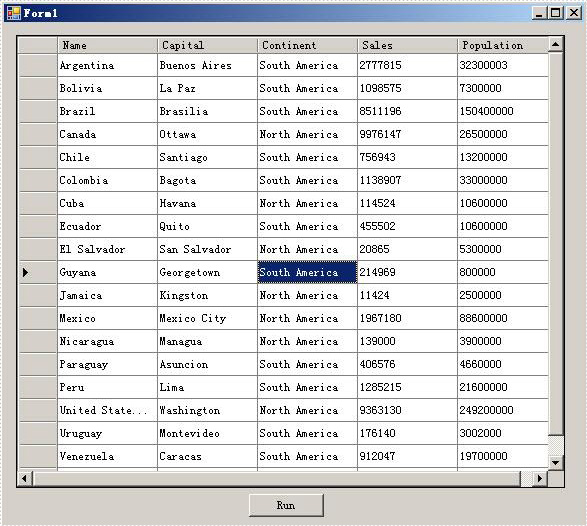The height and width of the screenshot is (526, 587).
Task: Click the Run button
Action: coord(286,505)
